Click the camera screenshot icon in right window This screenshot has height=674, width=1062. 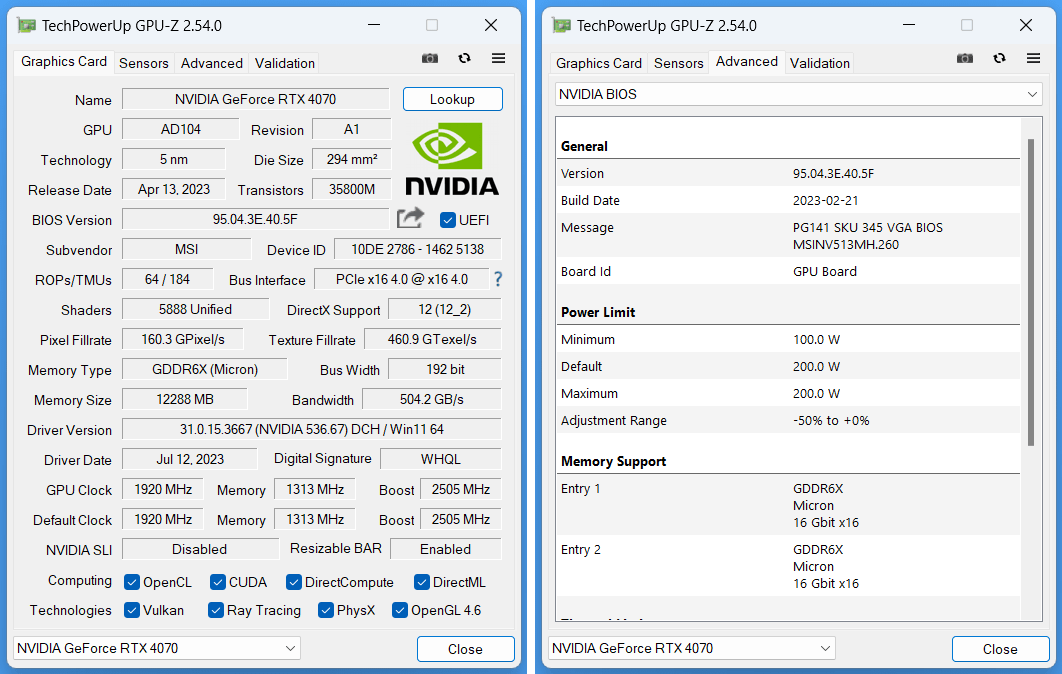click(x=965, y=59)
